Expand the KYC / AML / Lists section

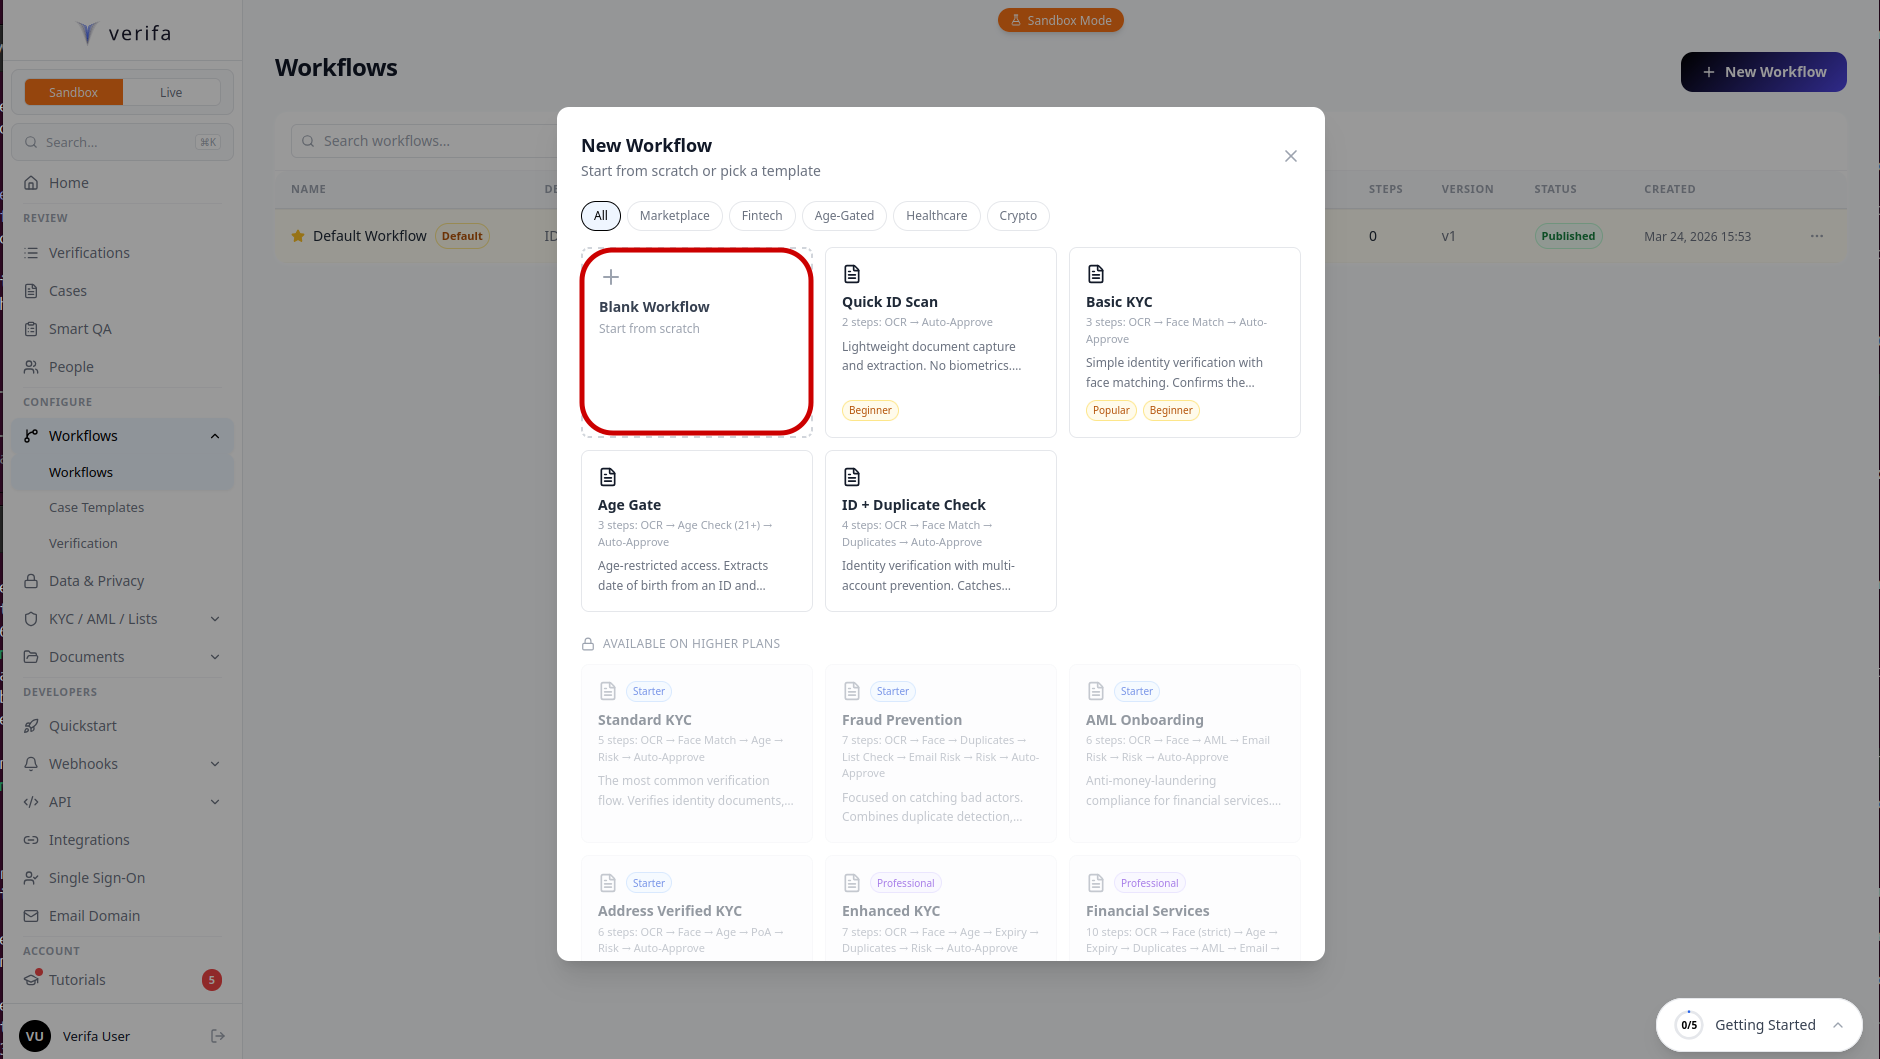[x=214, y=618]
